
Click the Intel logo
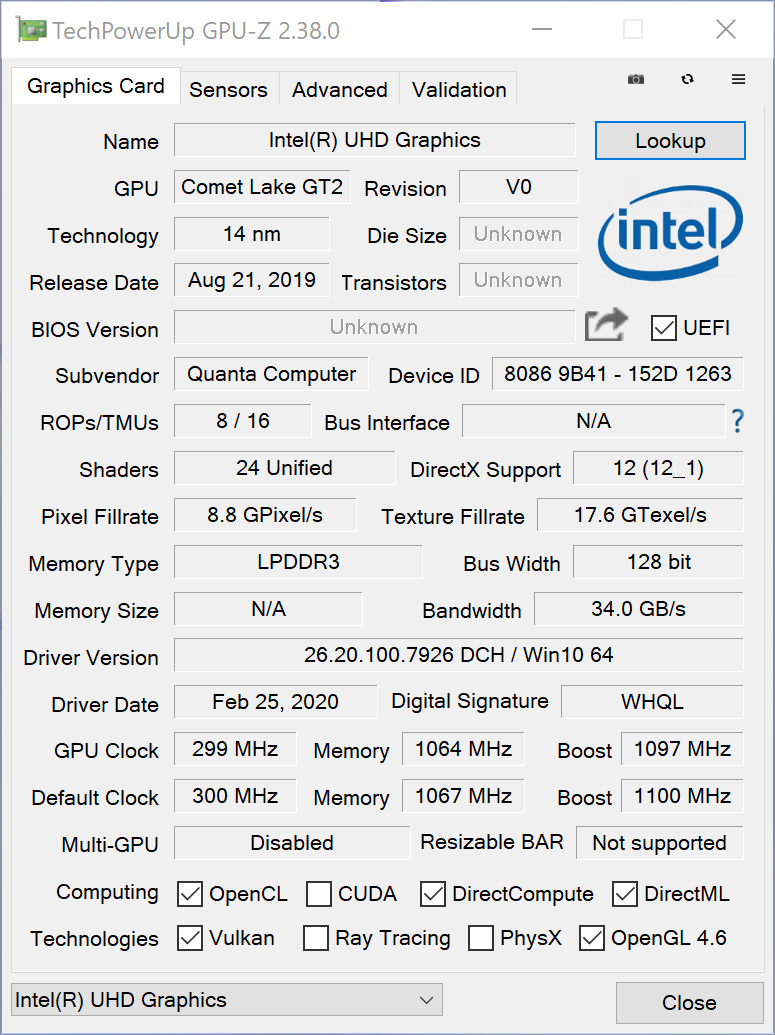[670, 234]
